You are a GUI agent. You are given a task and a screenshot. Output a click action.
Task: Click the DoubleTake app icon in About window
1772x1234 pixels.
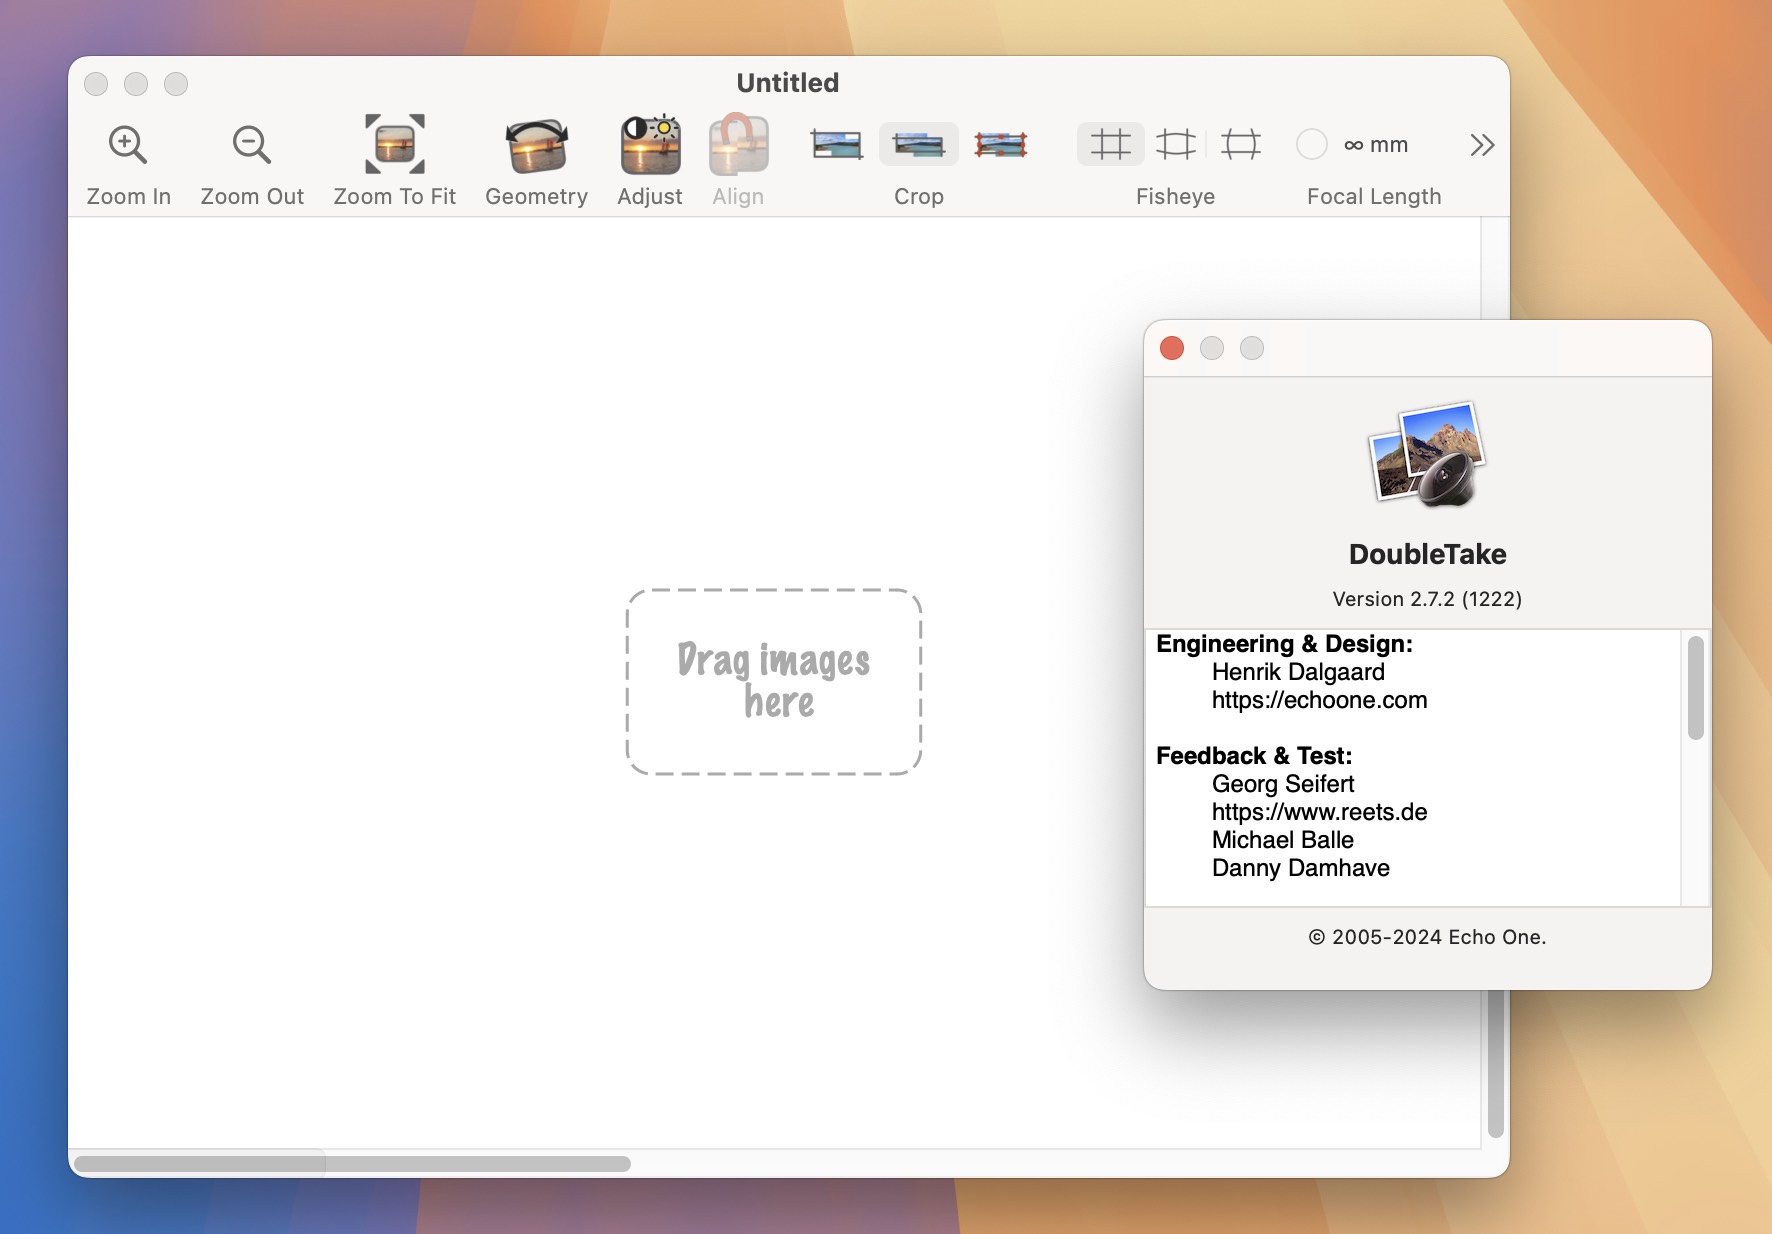point(1428,454)
